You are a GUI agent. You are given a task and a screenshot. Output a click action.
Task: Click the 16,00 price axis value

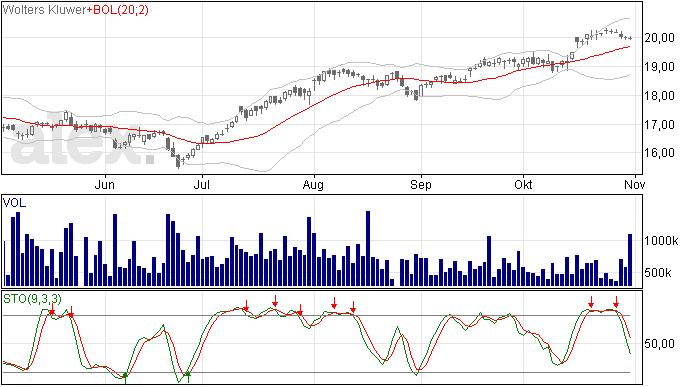click(660, 153)
